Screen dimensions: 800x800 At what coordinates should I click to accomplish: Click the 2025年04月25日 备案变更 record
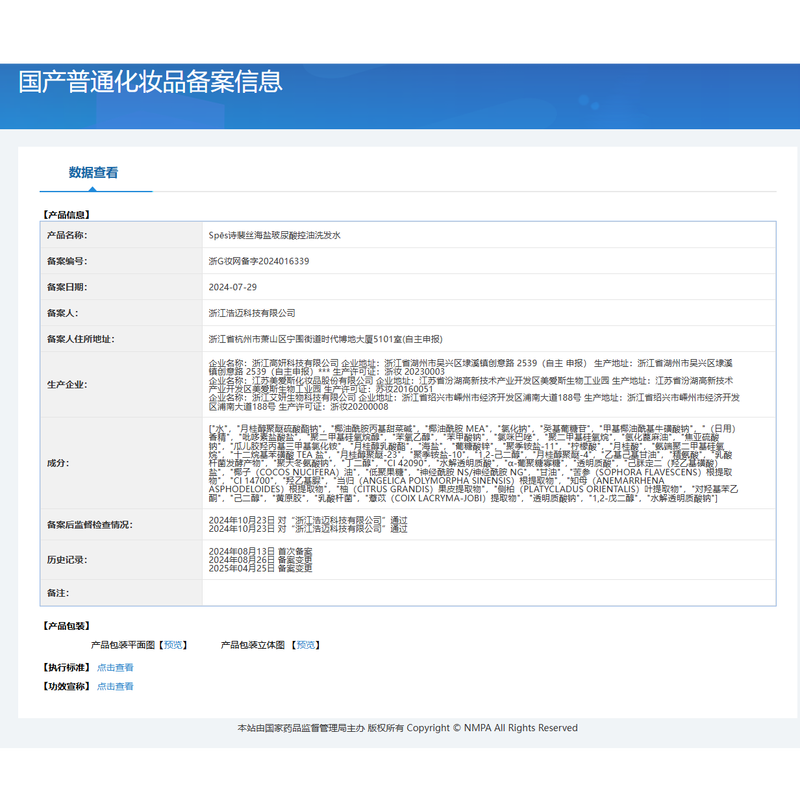260,568
